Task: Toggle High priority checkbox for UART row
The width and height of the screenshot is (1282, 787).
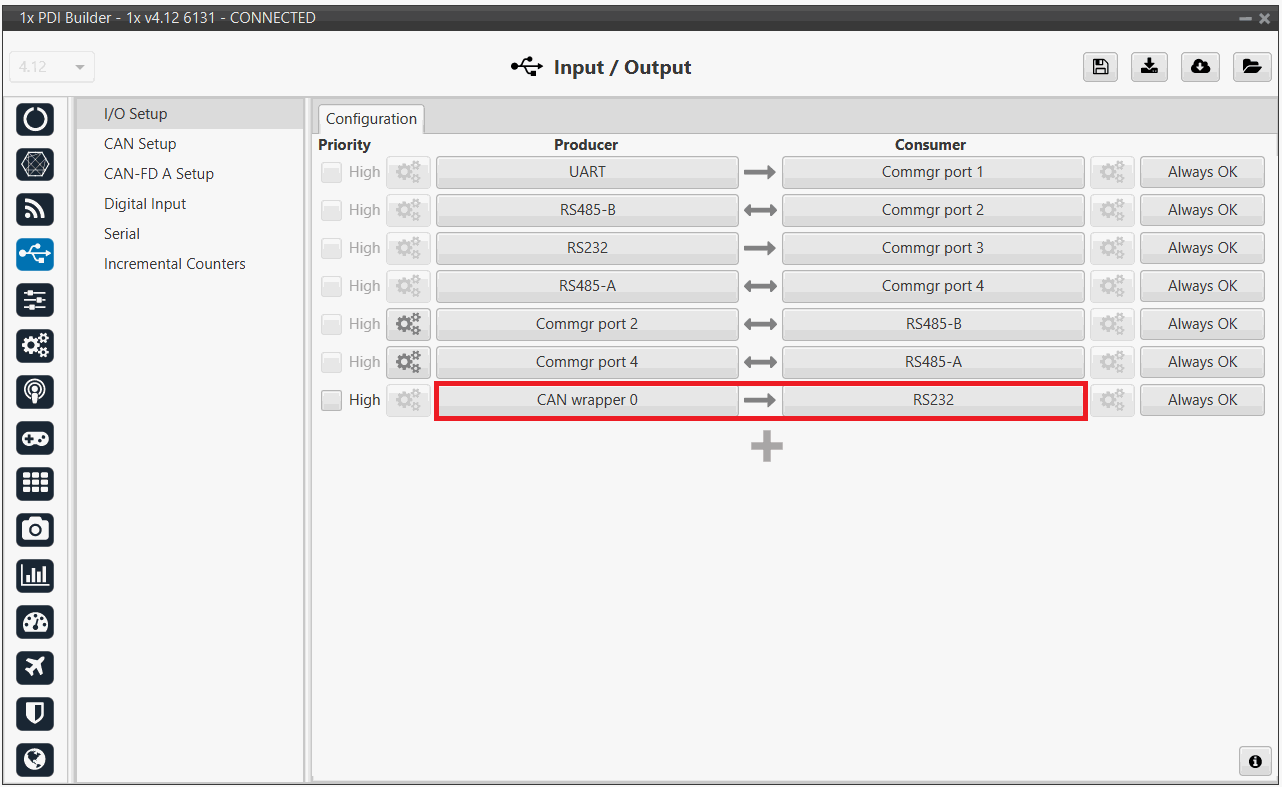Action: 331,172
